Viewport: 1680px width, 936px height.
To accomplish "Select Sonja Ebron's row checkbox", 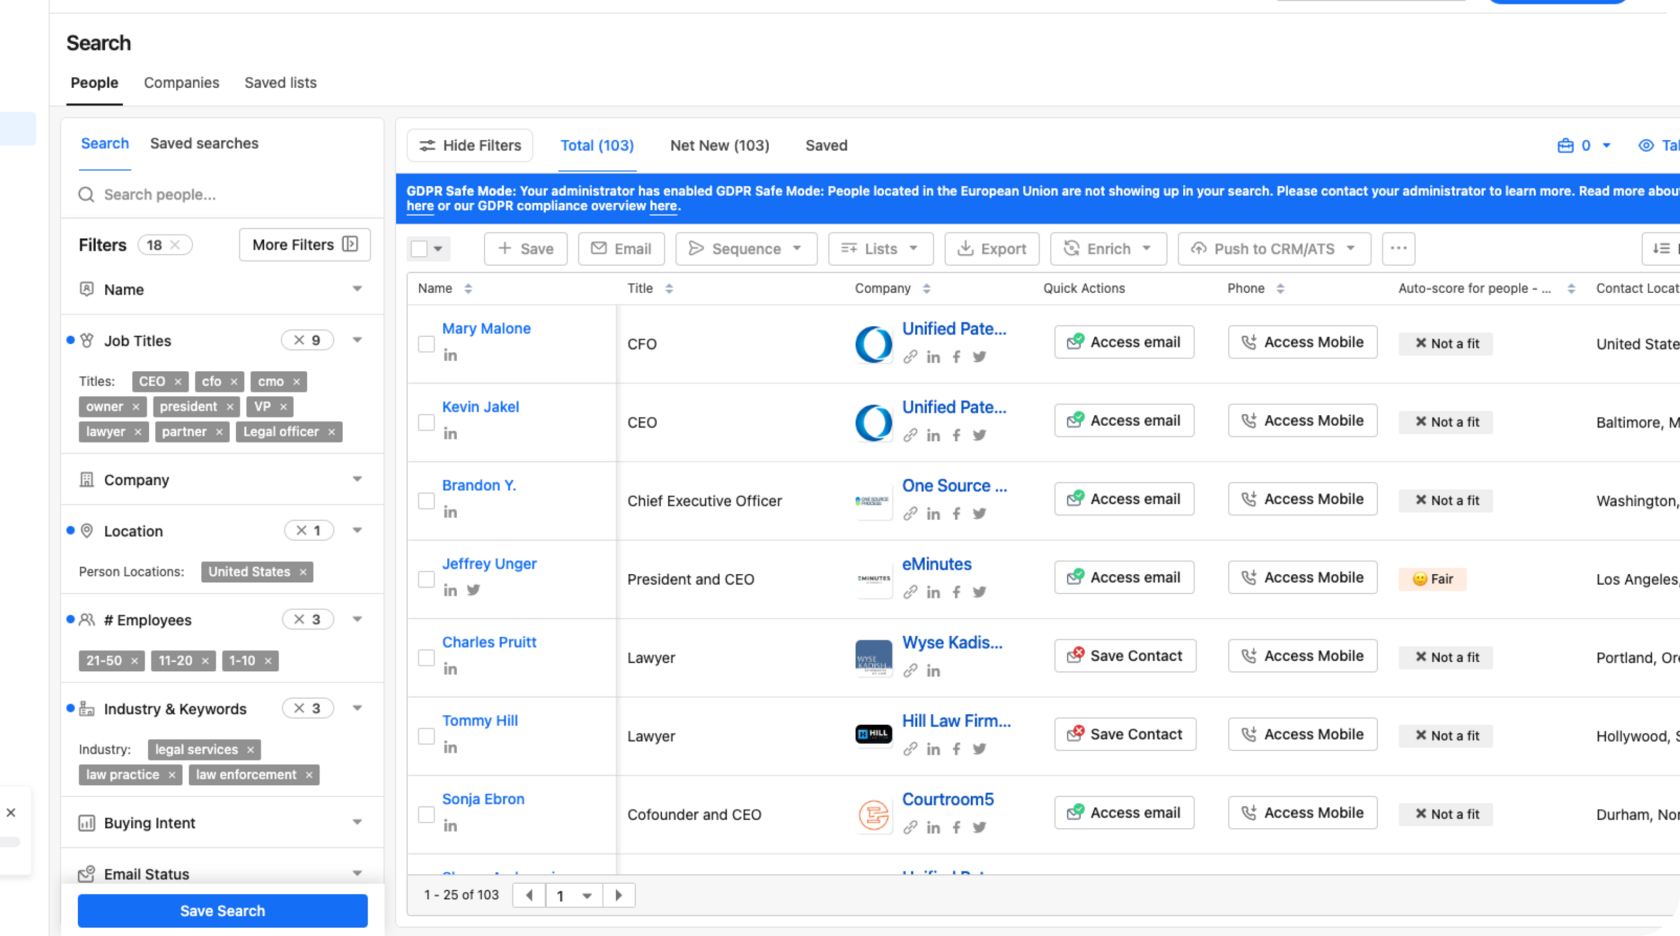I will [x=426, y=814].
